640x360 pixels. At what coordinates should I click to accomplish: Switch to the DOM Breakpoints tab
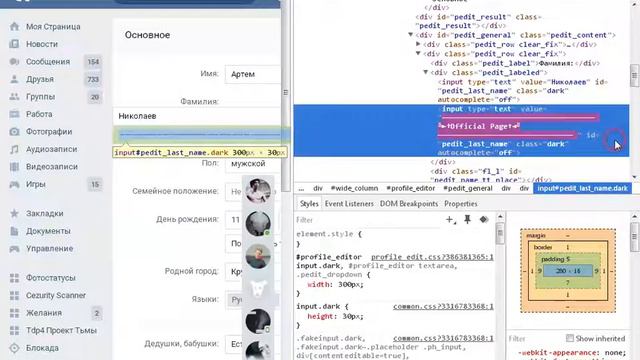pyautogui.click(x=409, y=204)
